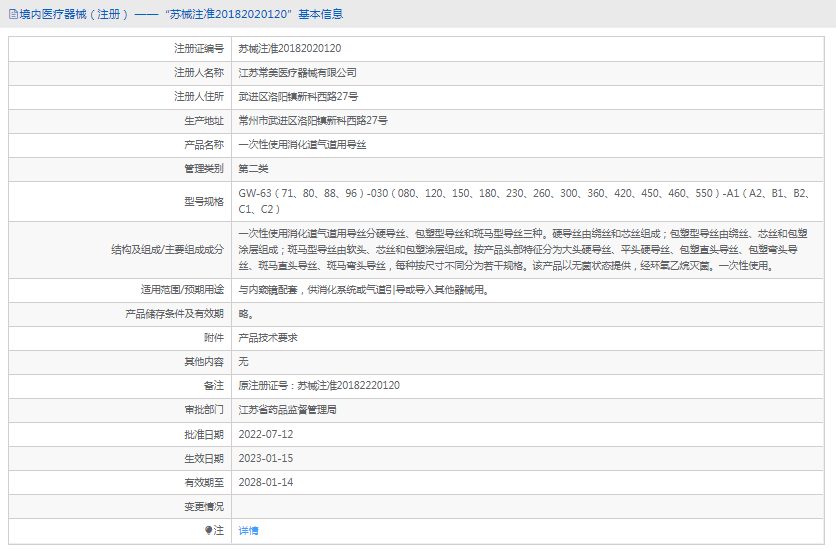The width and height of the screenshot is (836, 549).
Task: Click the expiry date 2028-01-14
Action: (x=266, y=482)
